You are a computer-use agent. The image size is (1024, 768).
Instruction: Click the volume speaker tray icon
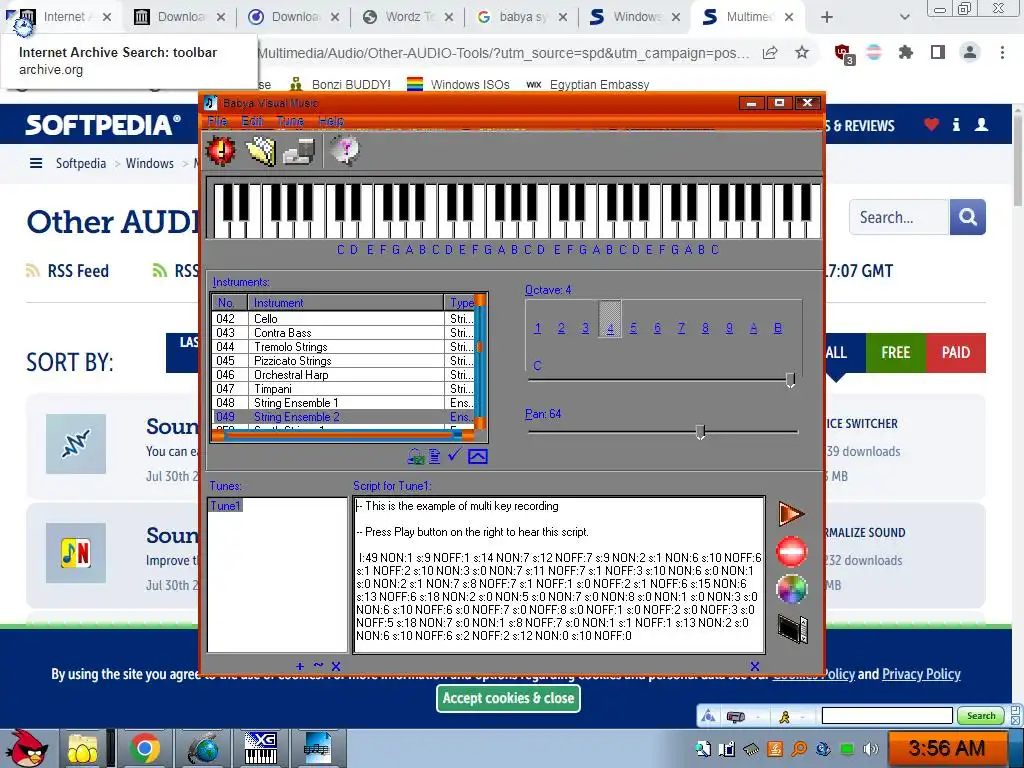coord(871,749)
